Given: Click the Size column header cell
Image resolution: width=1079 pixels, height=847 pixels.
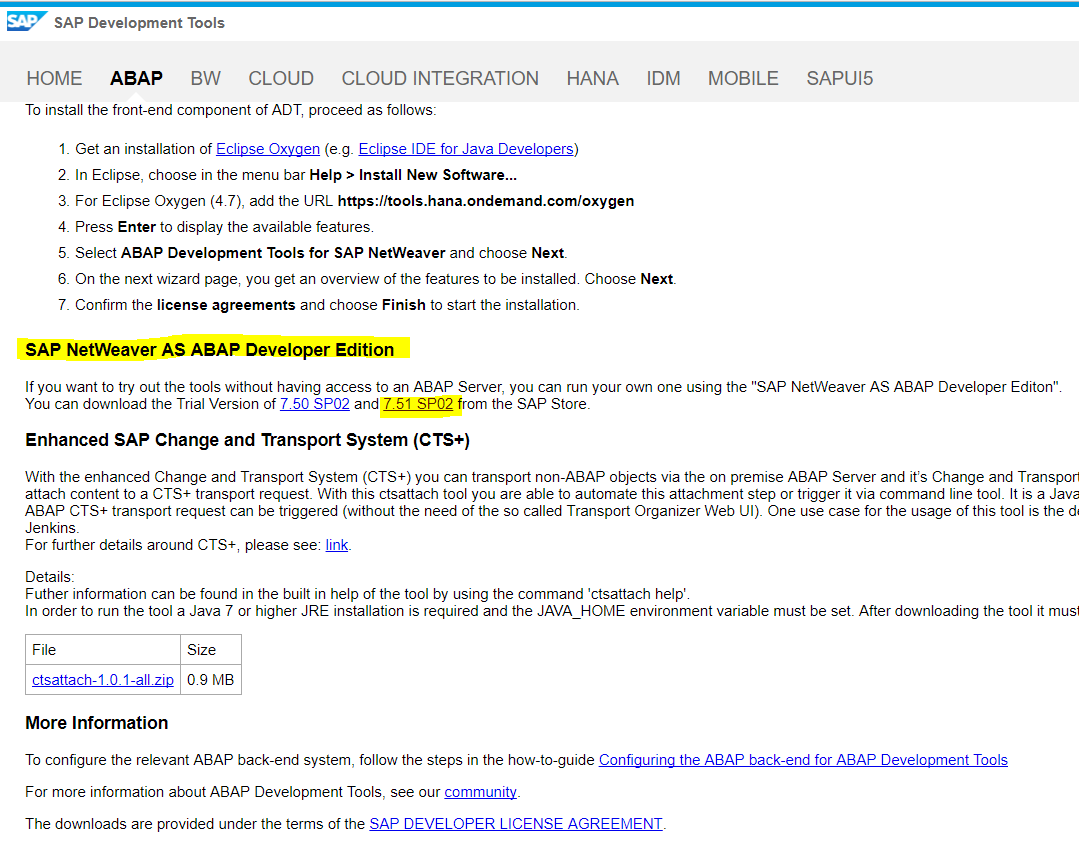Looking at the screenshot, I should [211, 650].
